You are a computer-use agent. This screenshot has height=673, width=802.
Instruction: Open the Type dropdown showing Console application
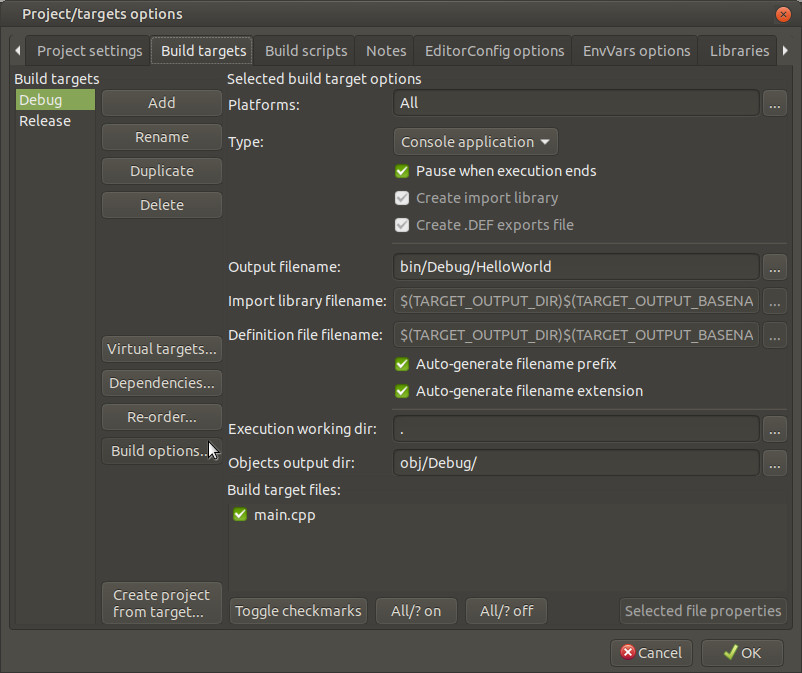coord(475,142)
